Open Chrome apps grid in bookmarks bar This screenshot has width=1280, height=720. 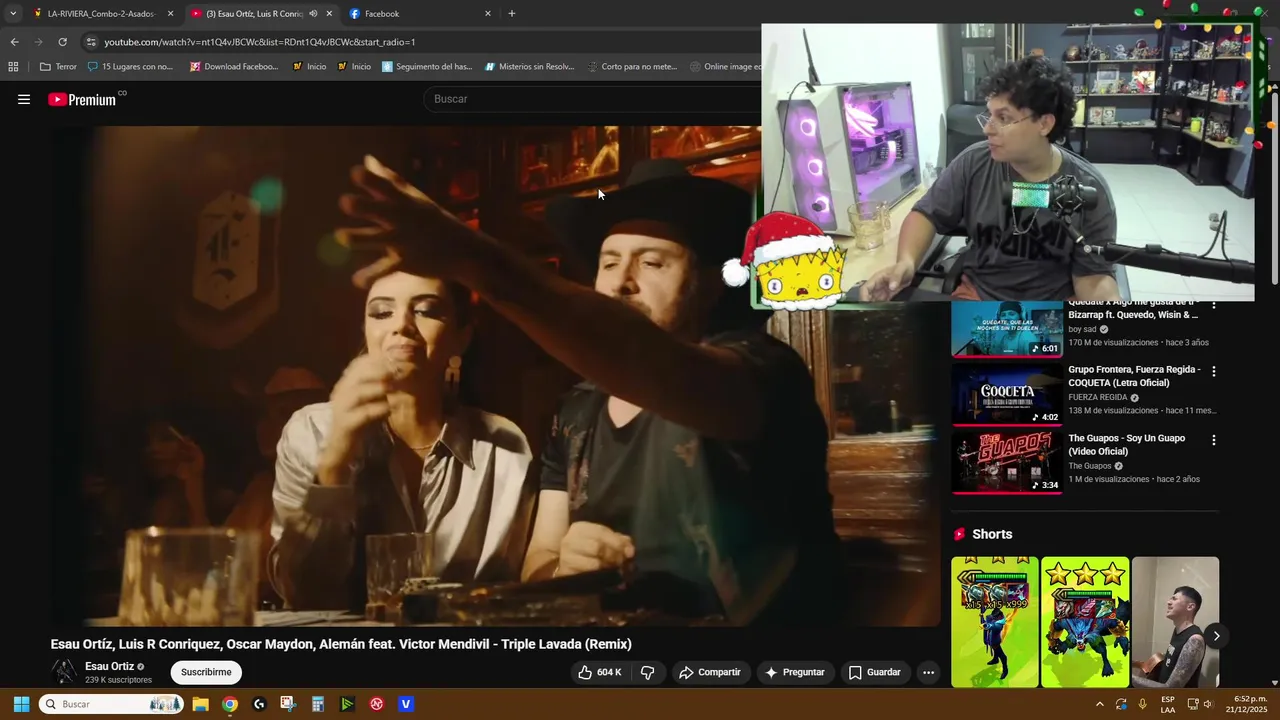pyautogui.click(x=13, y=67)
